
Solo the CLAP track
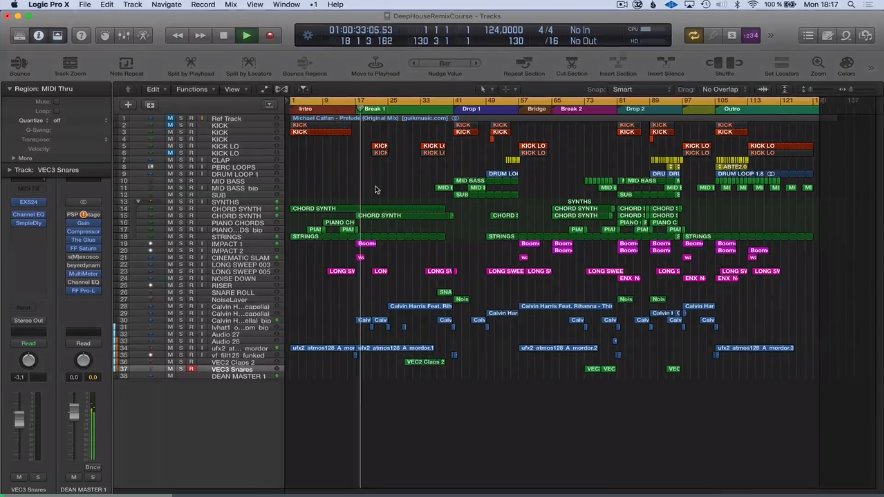(x=181, y=160)
